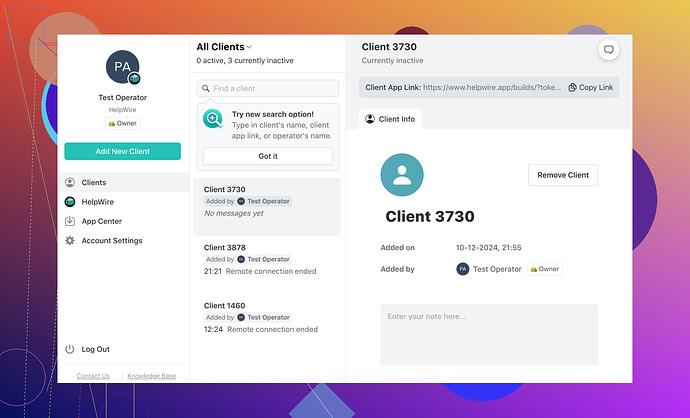This screenshot has width=690, height=418.
Task: Click the HelpWire logo icon in sidebar
Action: point(70,202)
